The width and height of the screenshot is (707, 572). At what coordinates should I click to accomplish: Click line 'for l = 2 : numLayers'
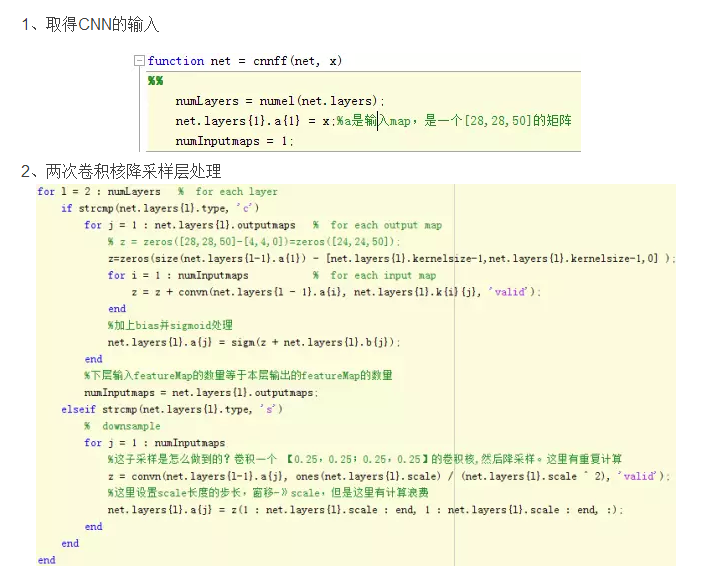(x=99, y=192)
